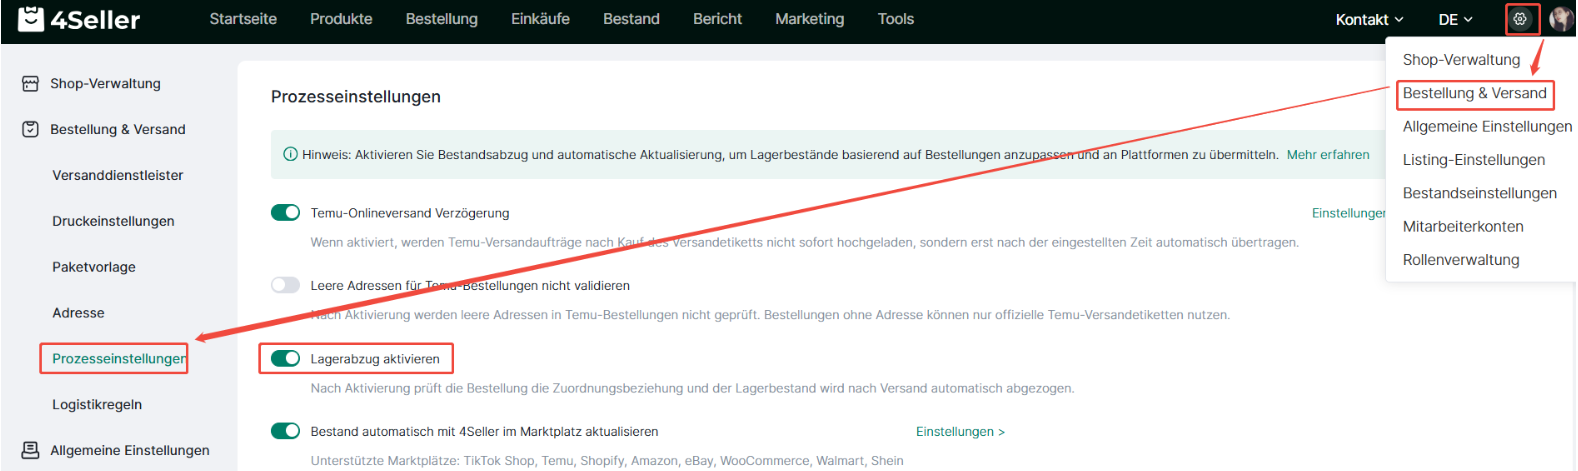This screenshot has height=471, width=1578.
Task: Disable the Temu-Onlineversand Verzögerung toggle
Action: point(285,213)
